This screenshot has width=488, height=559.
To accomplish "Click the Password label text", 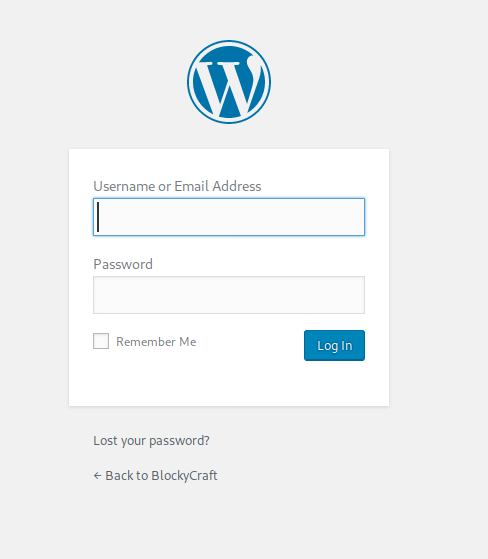I will (x=123, y=265).
